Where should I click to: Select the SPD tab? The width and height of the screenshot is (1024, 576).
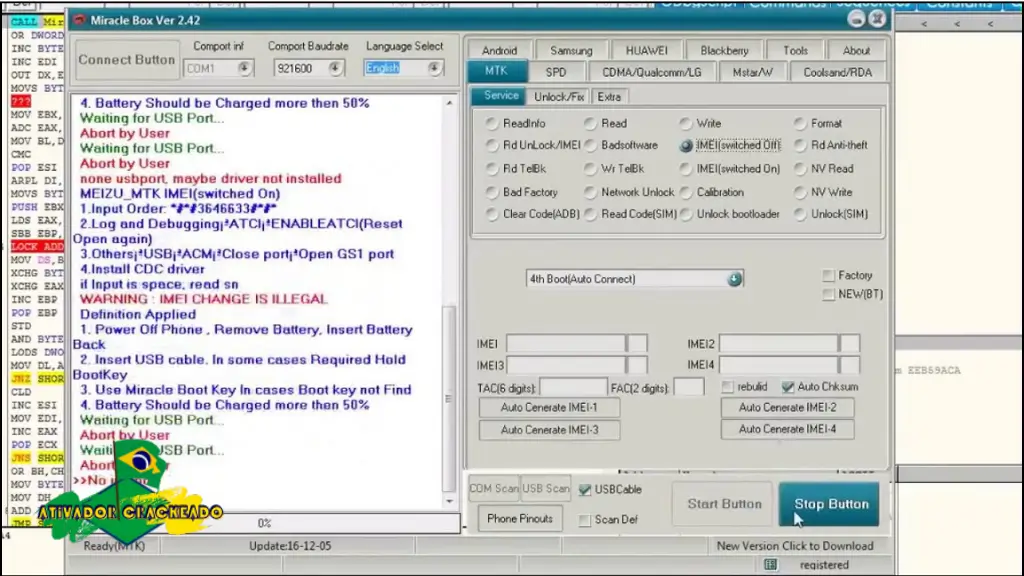[x=556, y=72]
